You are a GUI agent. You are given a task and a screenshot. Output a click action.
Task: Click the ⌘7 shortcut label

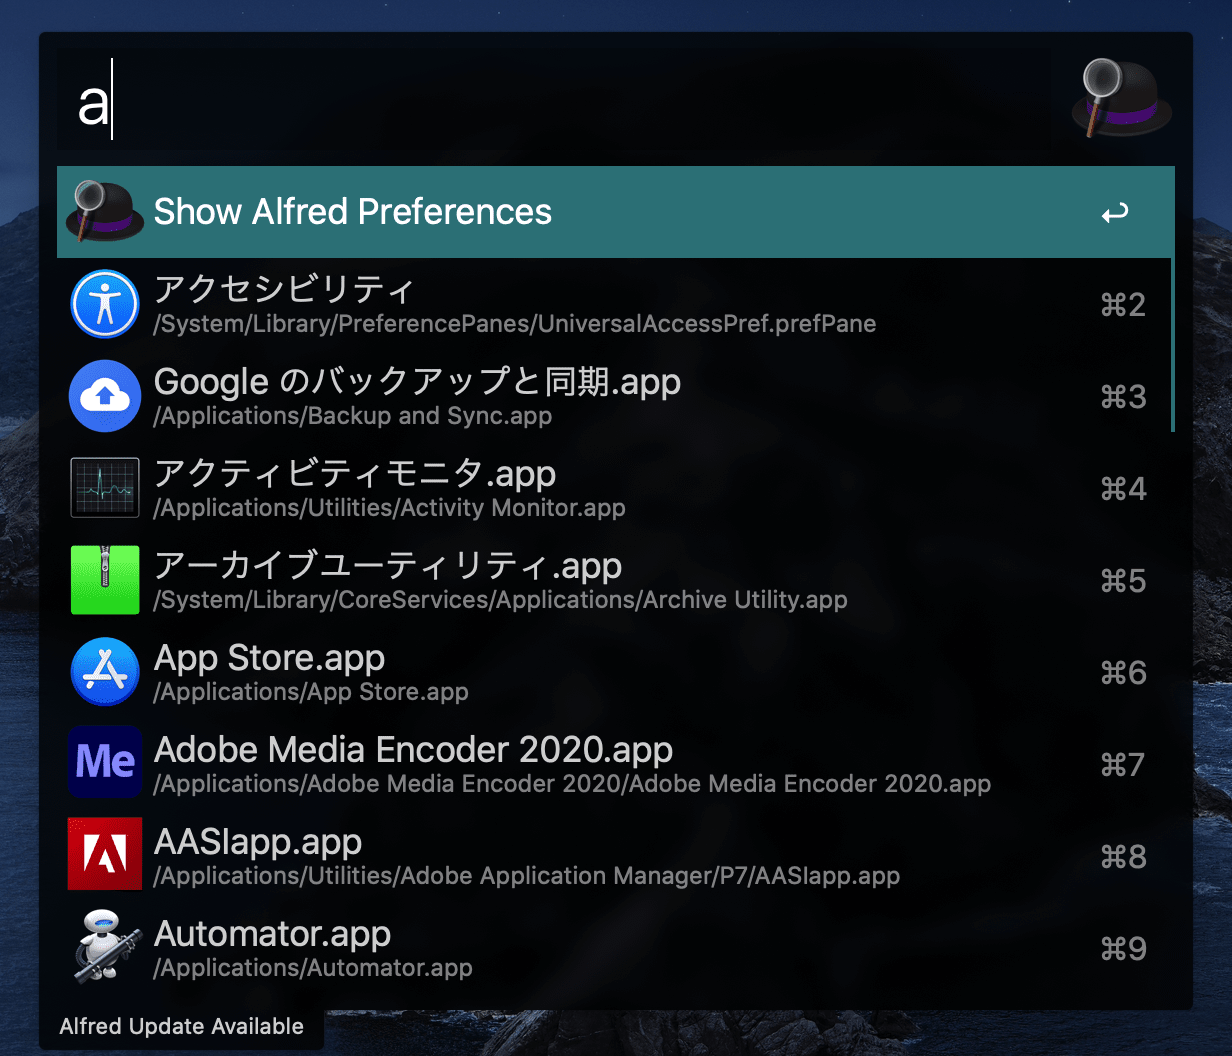coord(1123,765)
